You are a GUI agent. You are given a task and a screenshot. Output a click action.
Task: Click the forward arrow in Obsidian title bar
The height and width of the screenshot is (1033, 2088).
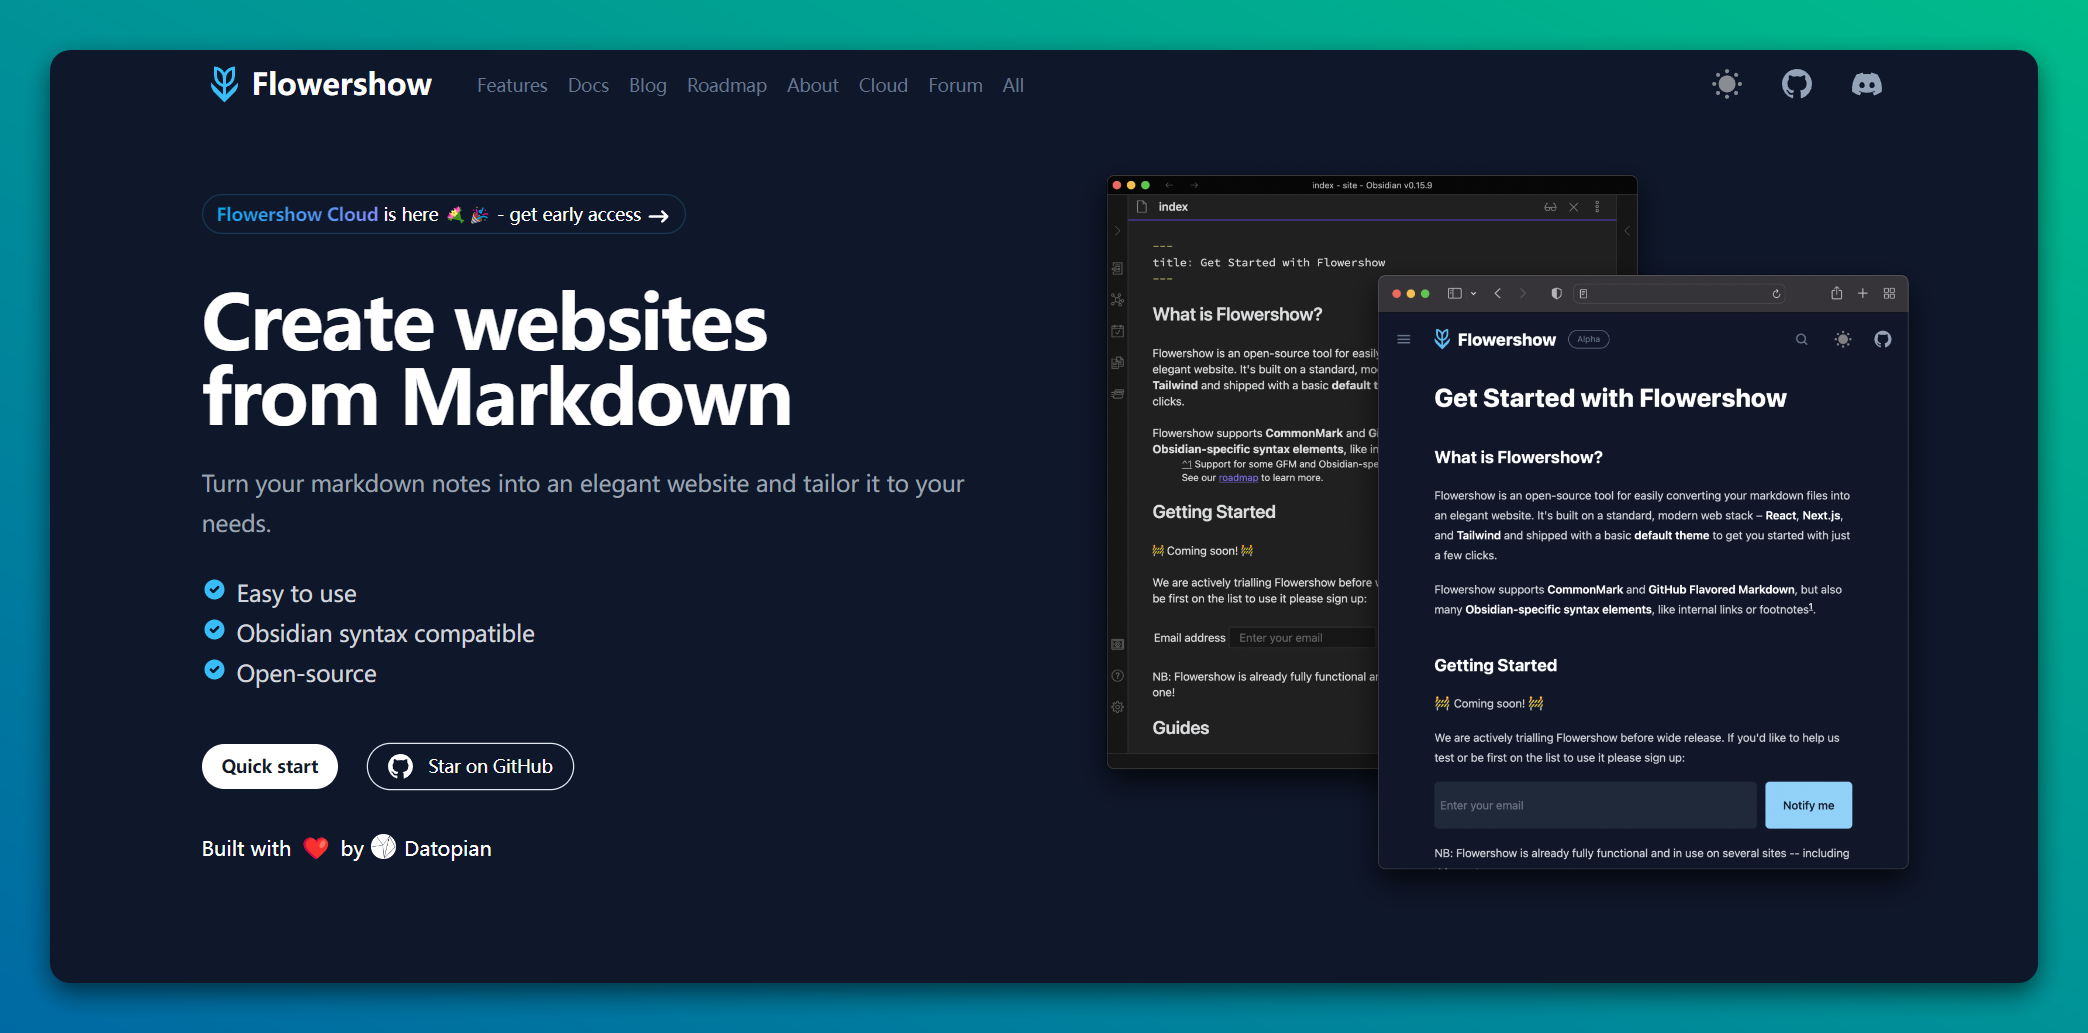point(1194,185)
